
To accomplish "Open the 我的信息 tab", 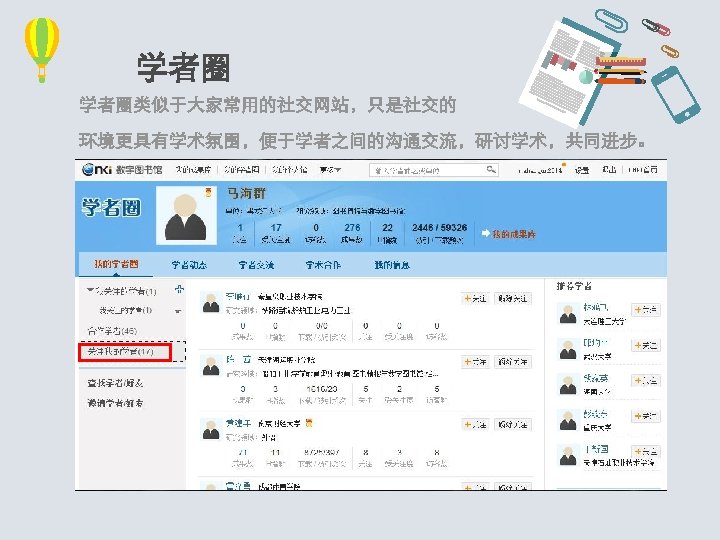I will (x=392, y=265).
